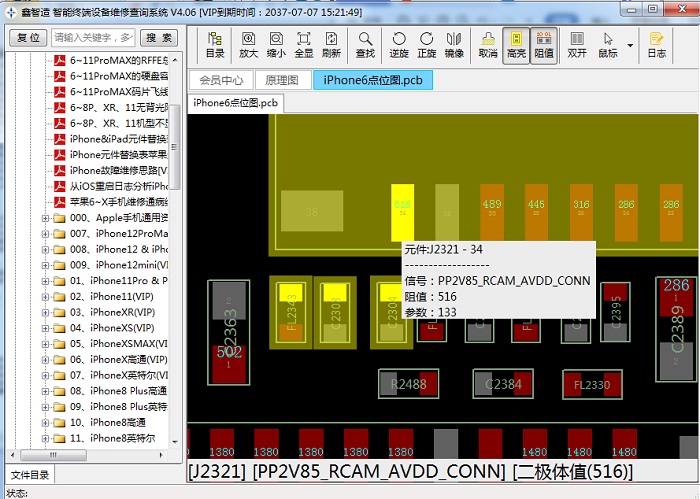Expand the 000、Apple手机通用 folder
The height and width of the screenshot is (499, 700).
45,218
